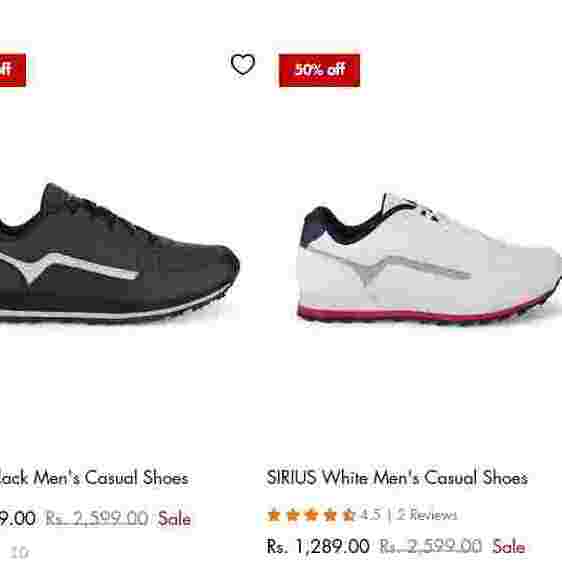
Task: Click the Rs. 1,289.00 sale price
Action: tap(318, 546)
